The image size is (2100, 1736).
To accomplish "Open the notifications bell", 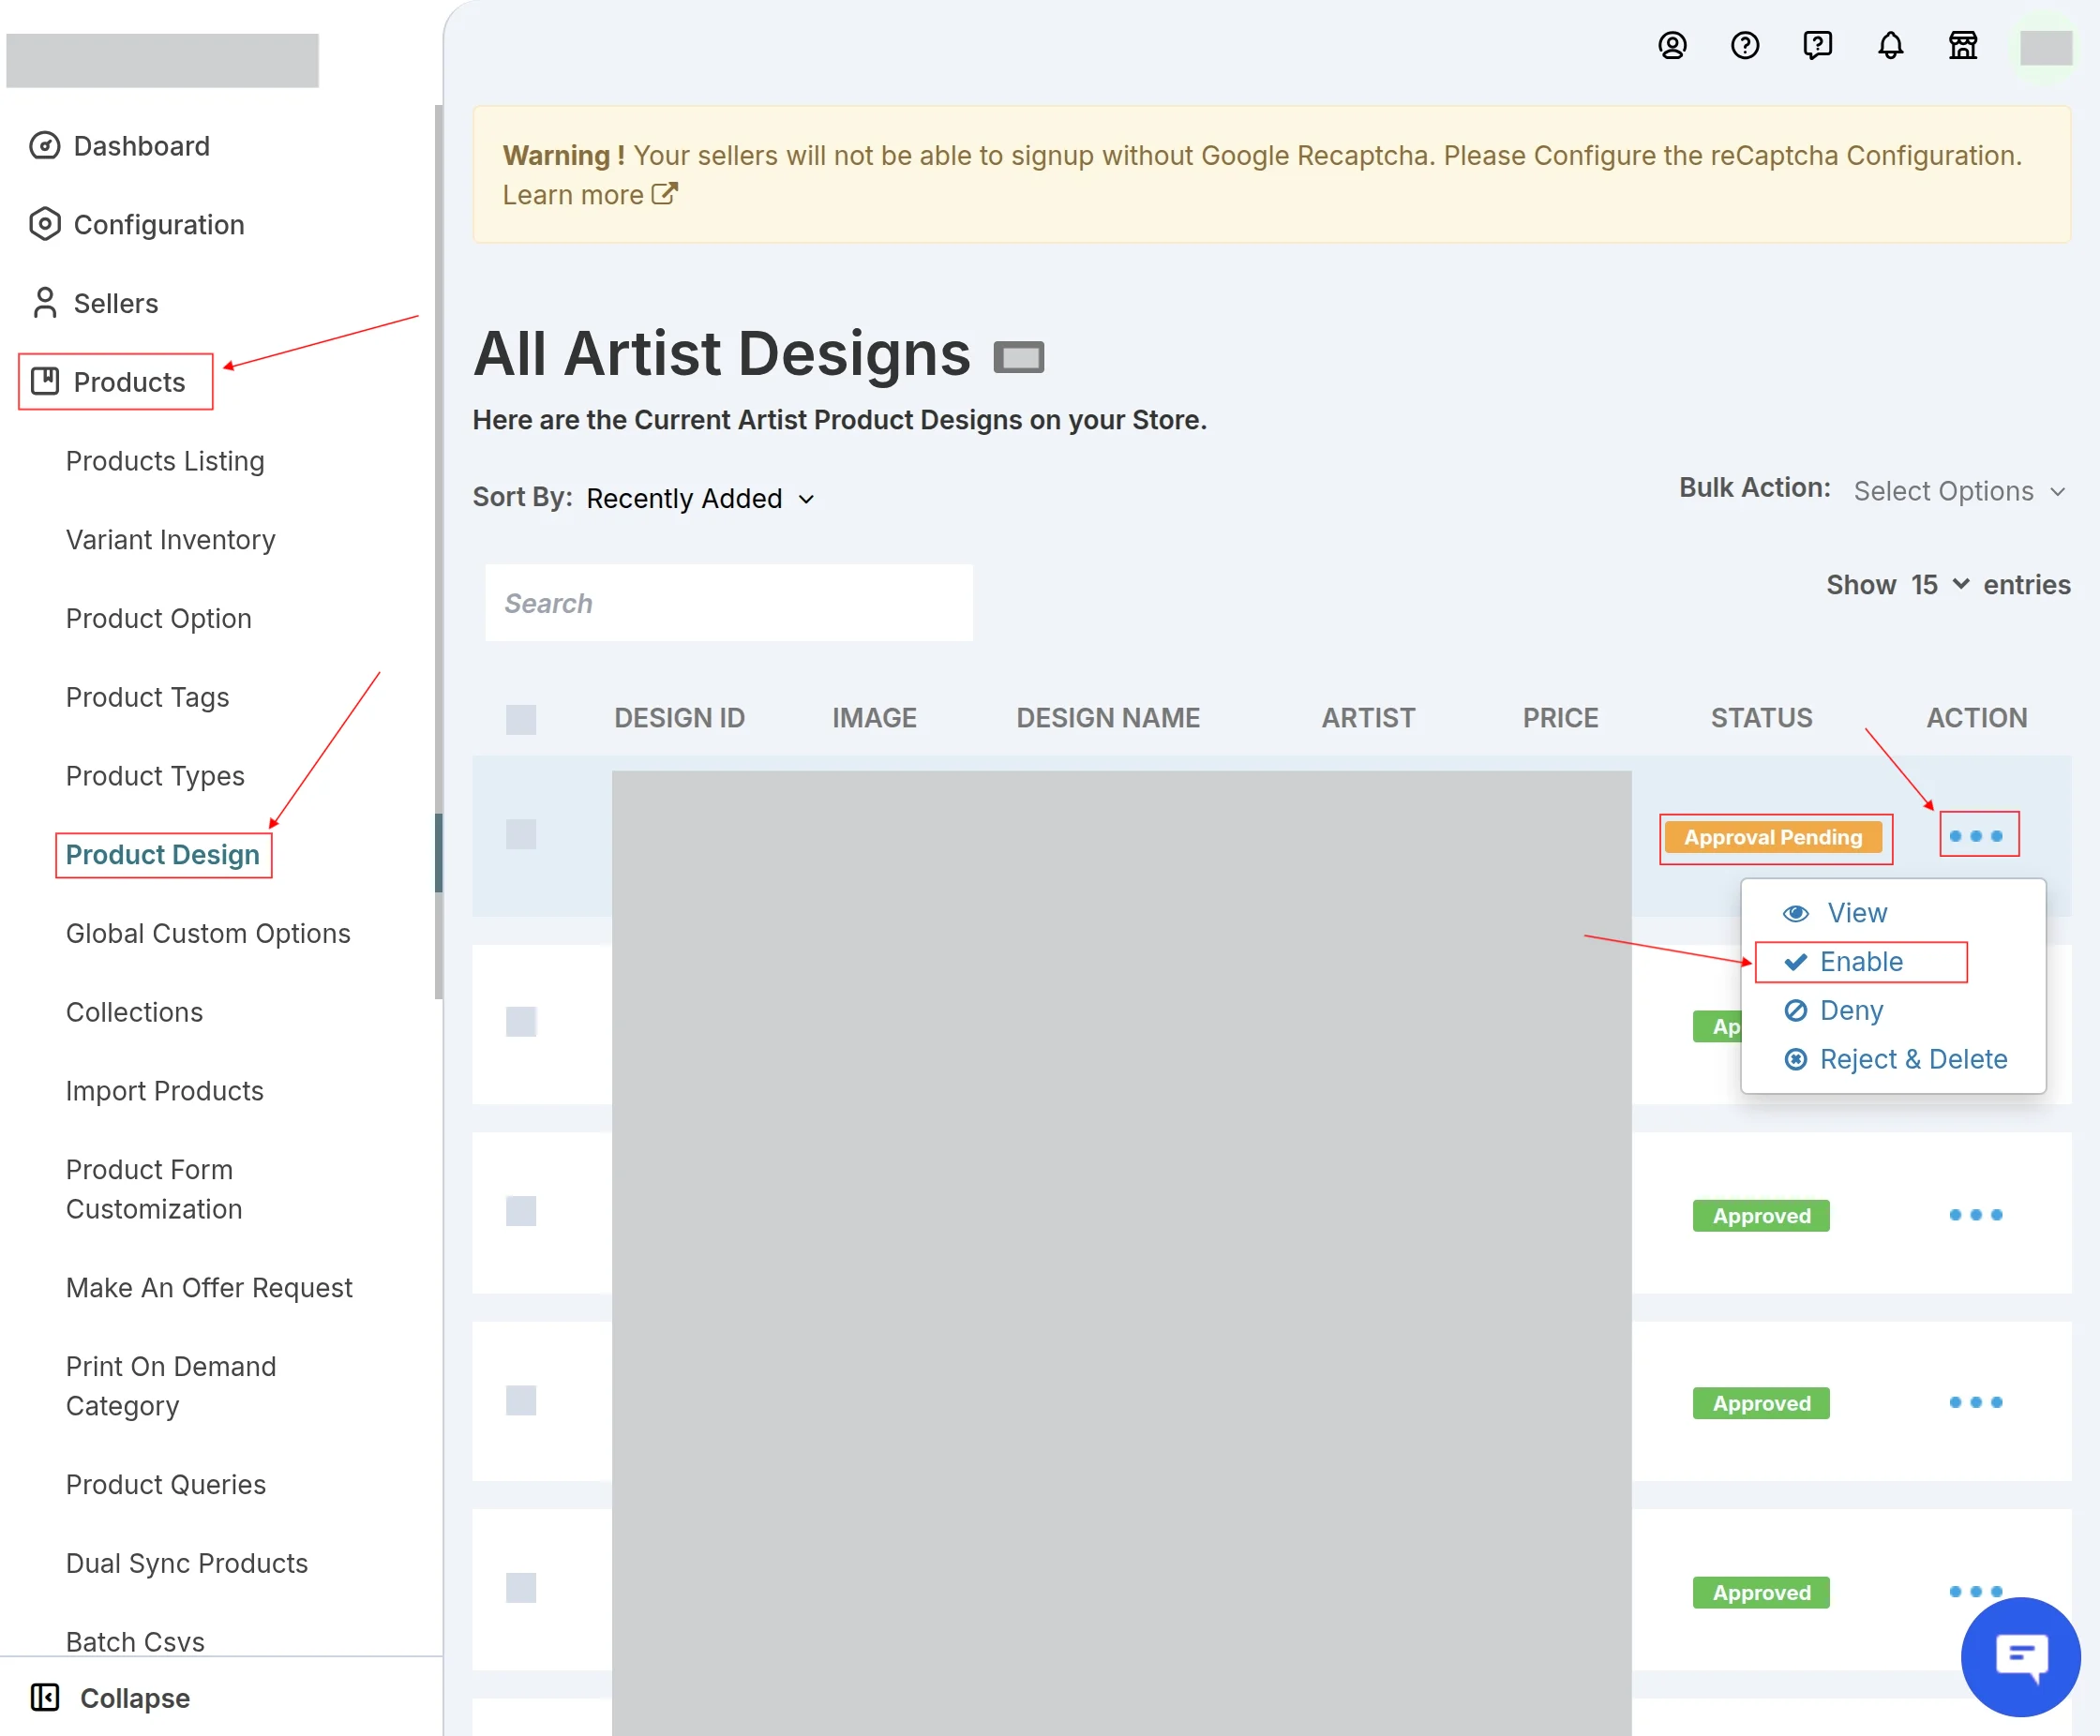I will point(1890,46).
